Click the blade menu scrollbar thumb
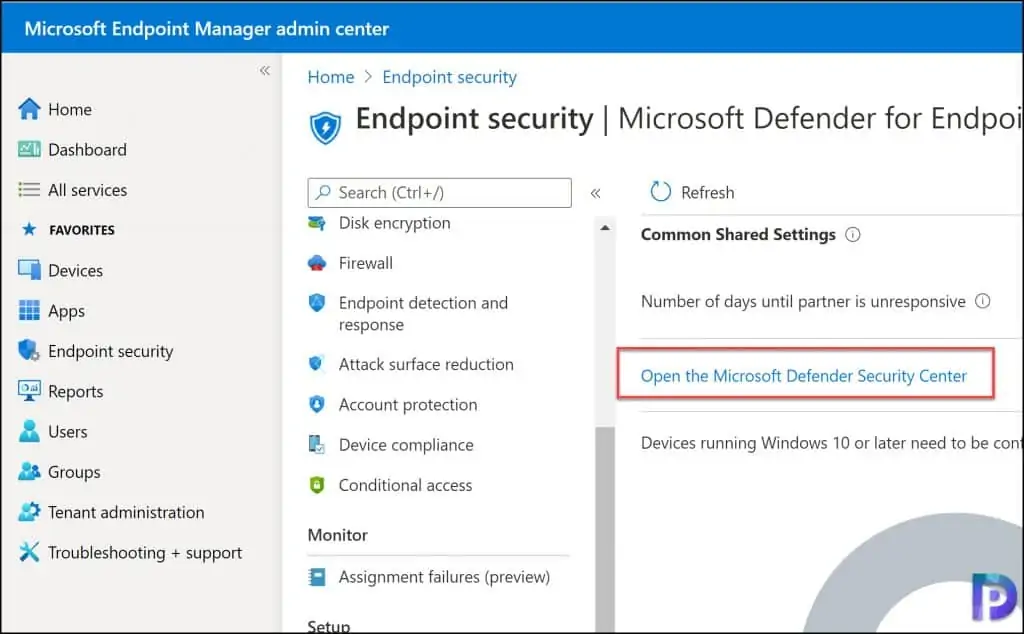The height and width of the screenshot is (634, 1024). [x=605, y=529]
